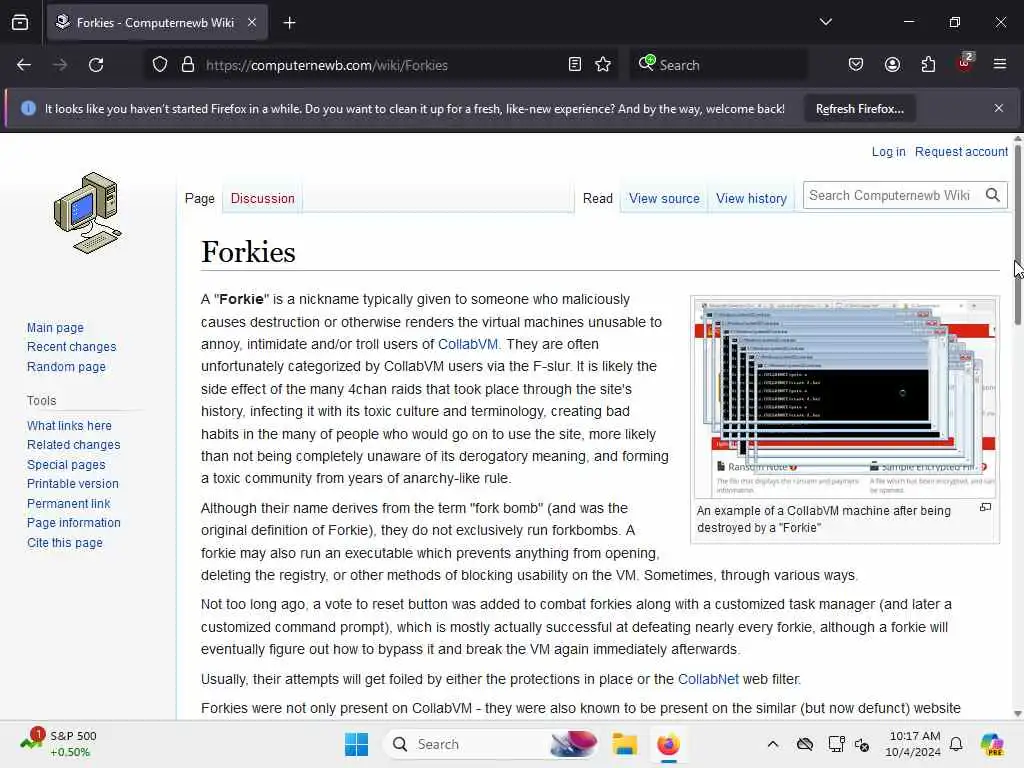Select the Read tab
Viewport: 1024px width, 768px height.
598,199
